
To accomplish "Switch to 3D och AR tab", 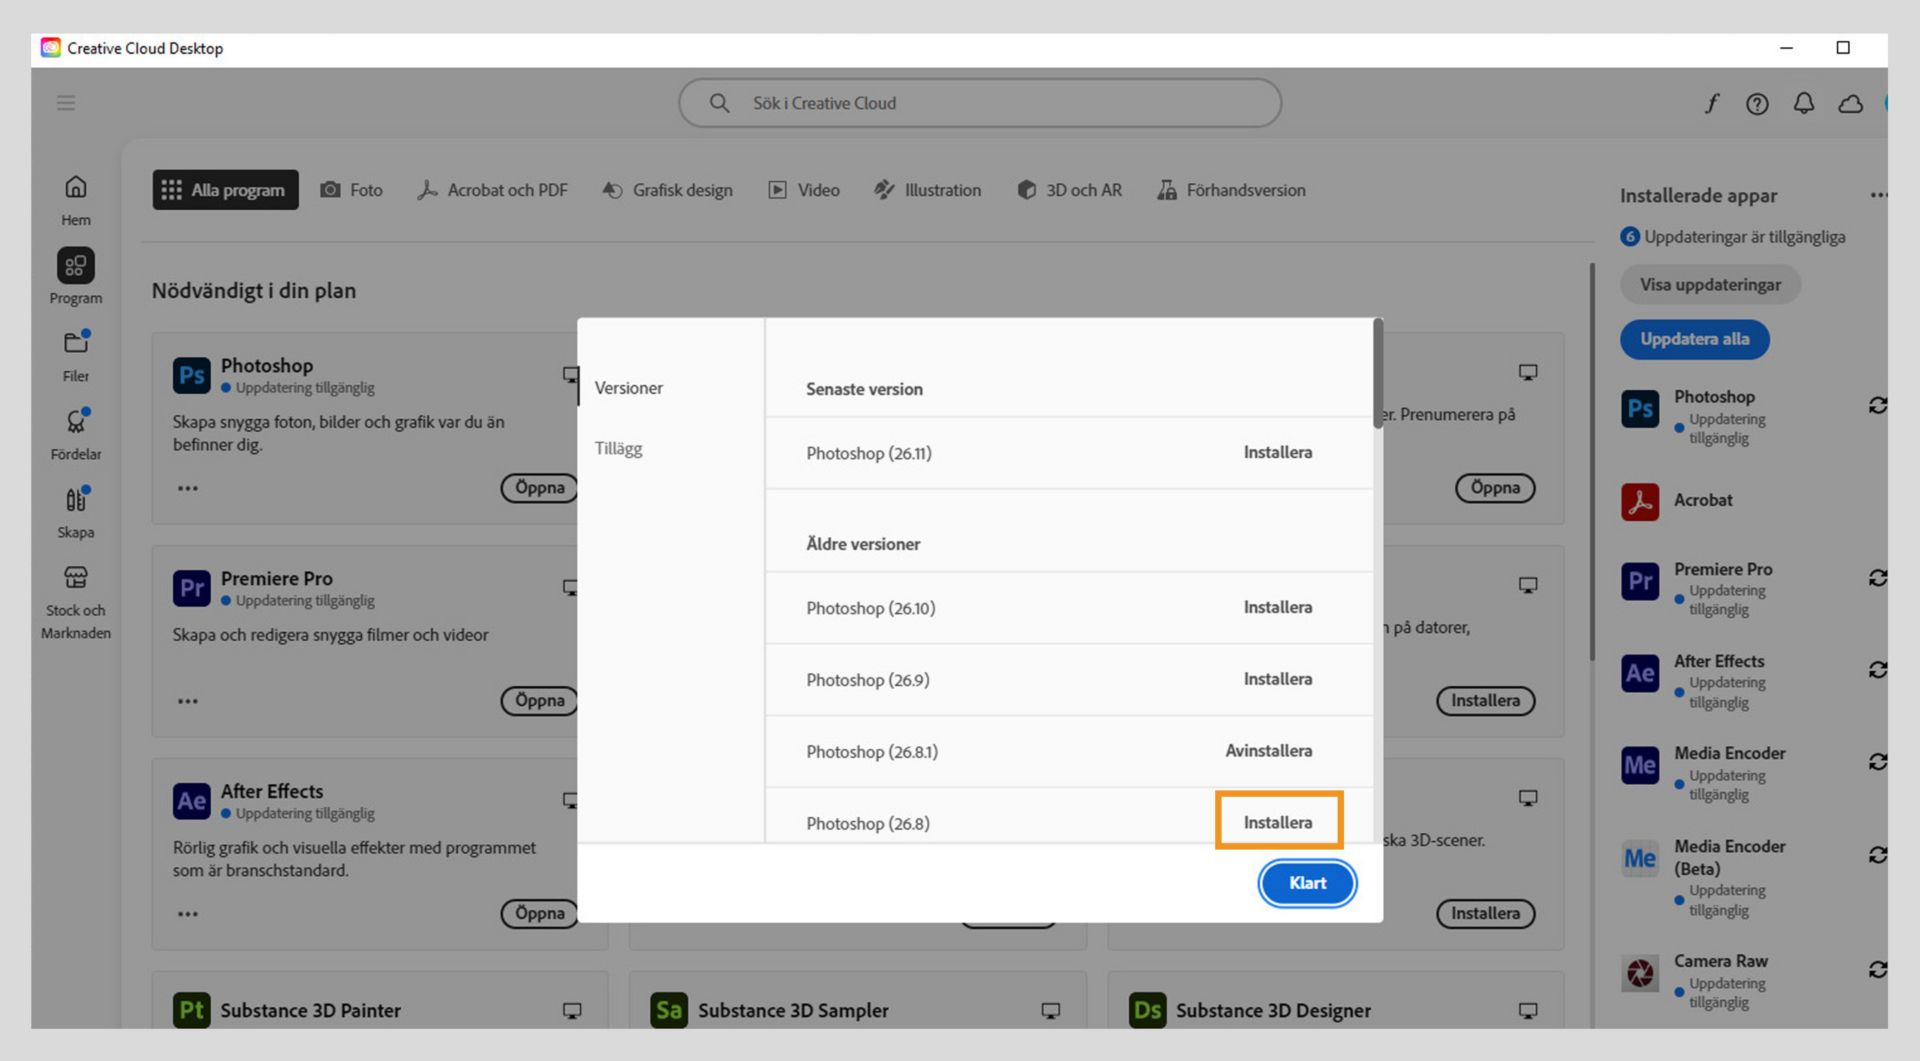I will [x=1069, y=190].
